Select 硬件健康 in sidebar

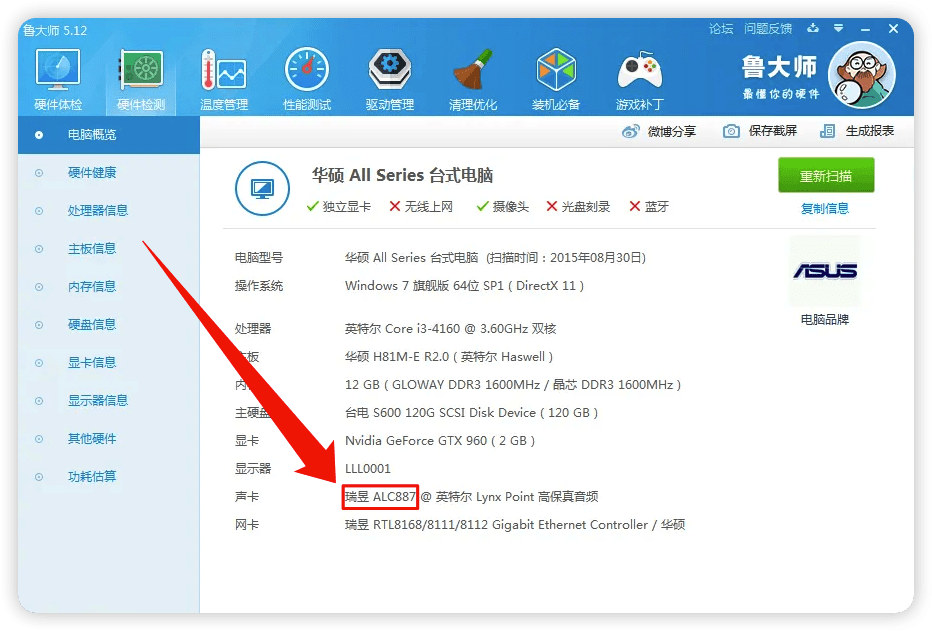click(109, 173)
